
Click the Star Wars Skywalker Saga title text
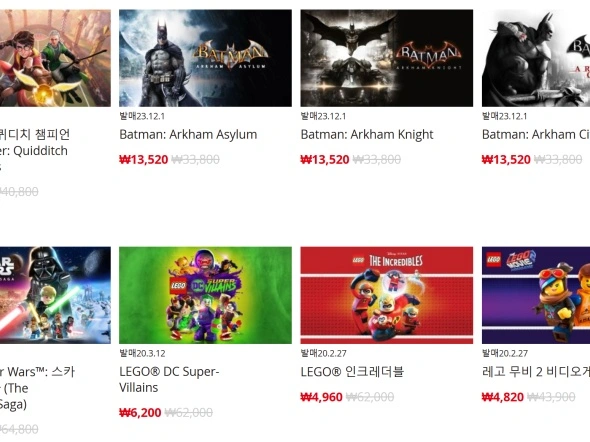(37, 388)
